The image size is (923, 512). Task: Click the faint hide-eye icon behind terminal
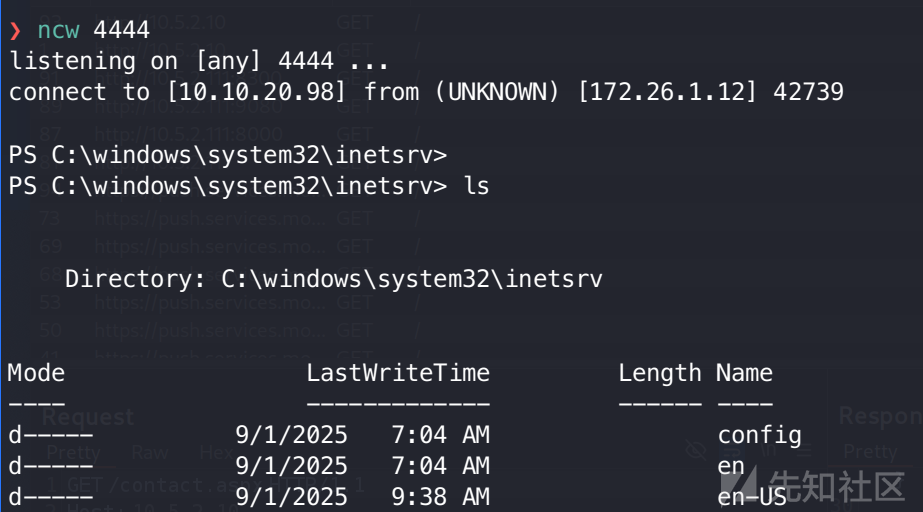695,451
